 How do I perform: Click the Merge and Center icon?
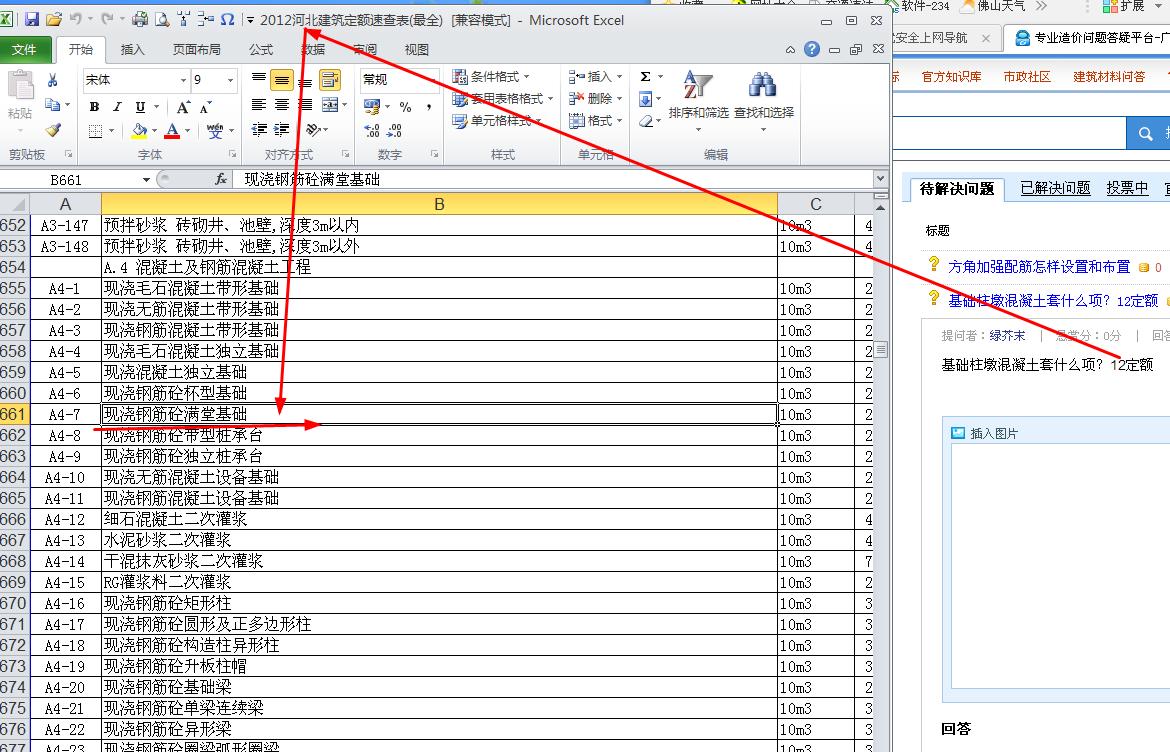(330, 105)
